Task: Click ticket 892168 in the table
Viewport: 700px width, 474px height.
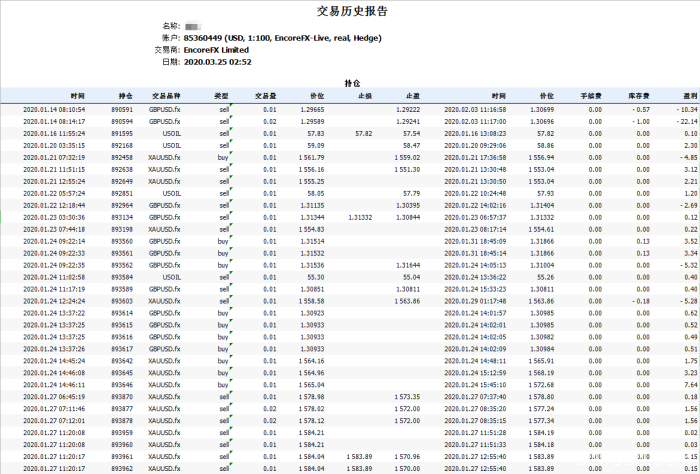Action: click(x=122, y=146)
